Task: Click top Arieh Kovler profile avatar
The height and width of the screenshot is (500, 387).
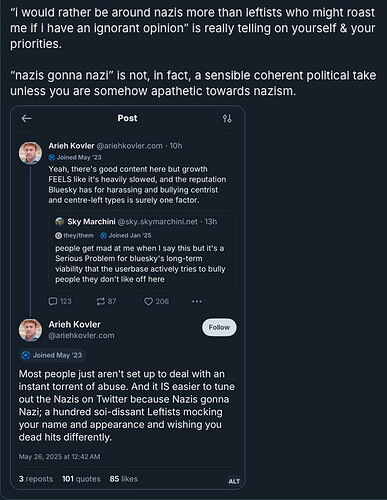Action: [30, 153]
